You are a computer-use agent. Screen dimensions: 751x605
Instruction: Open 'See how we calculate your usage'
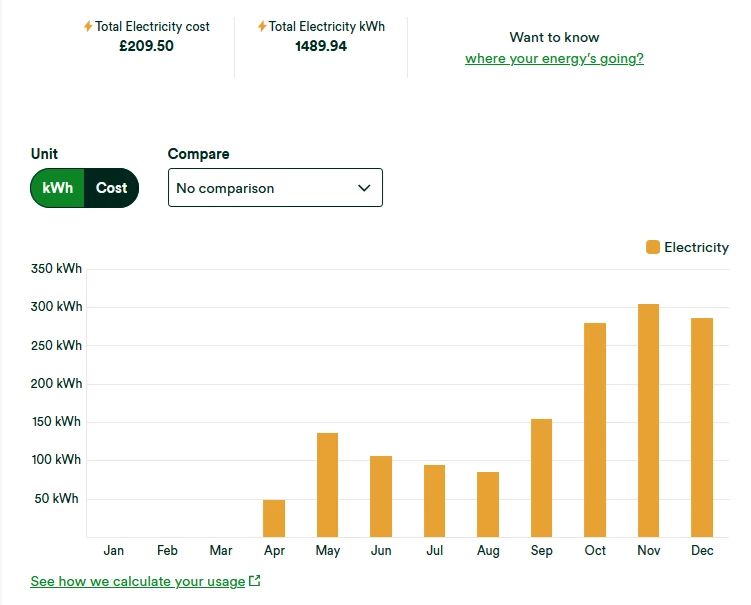point(137,581)
